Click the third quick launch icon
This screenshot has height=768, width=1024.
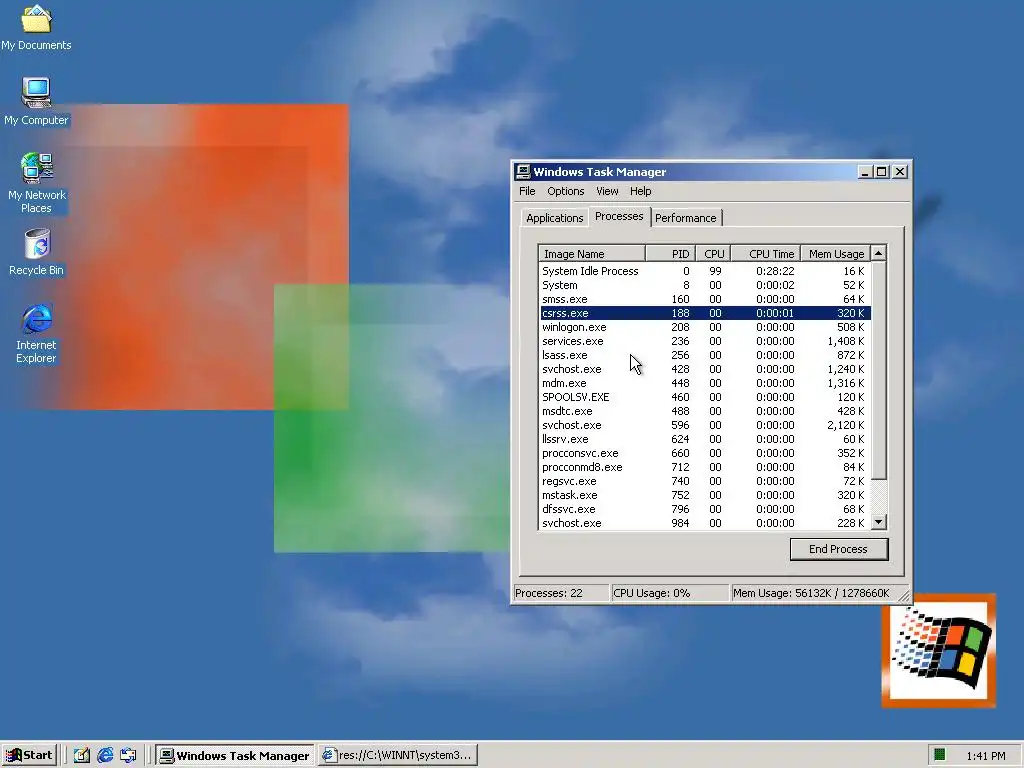click(x=128, y=755)
